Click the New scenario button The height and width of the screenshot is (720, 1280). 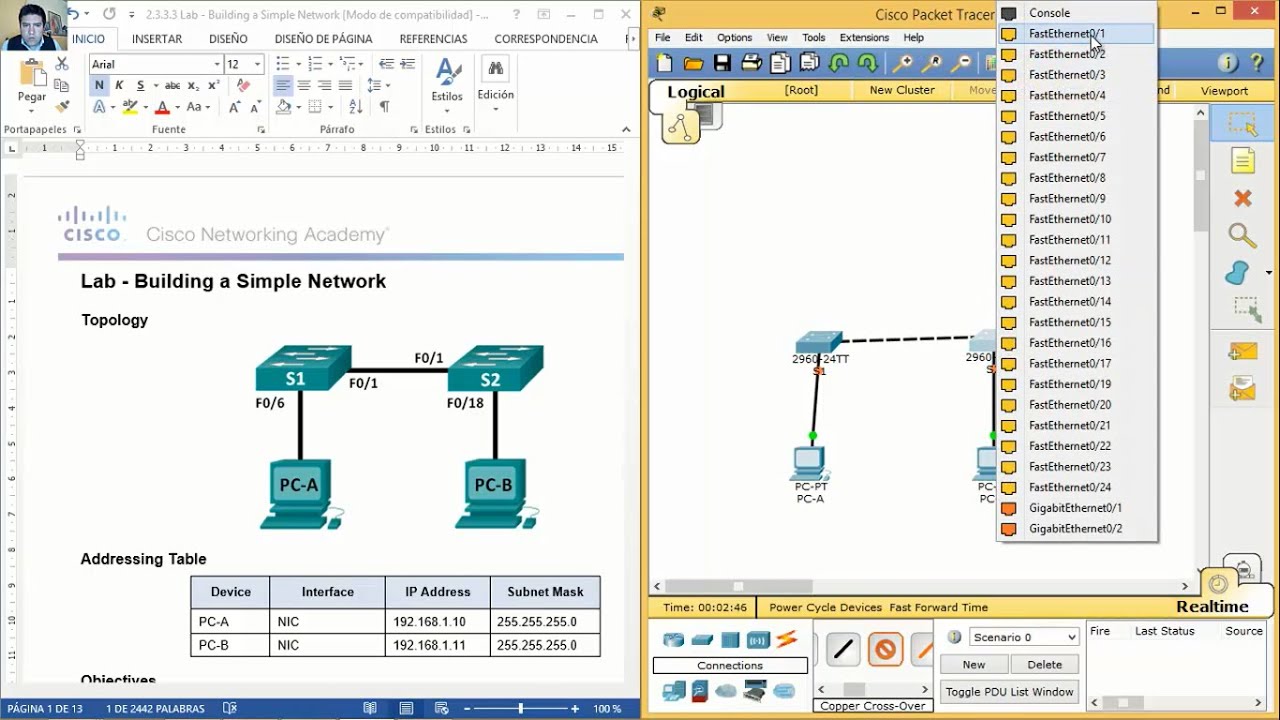click(x=974, y=664)
